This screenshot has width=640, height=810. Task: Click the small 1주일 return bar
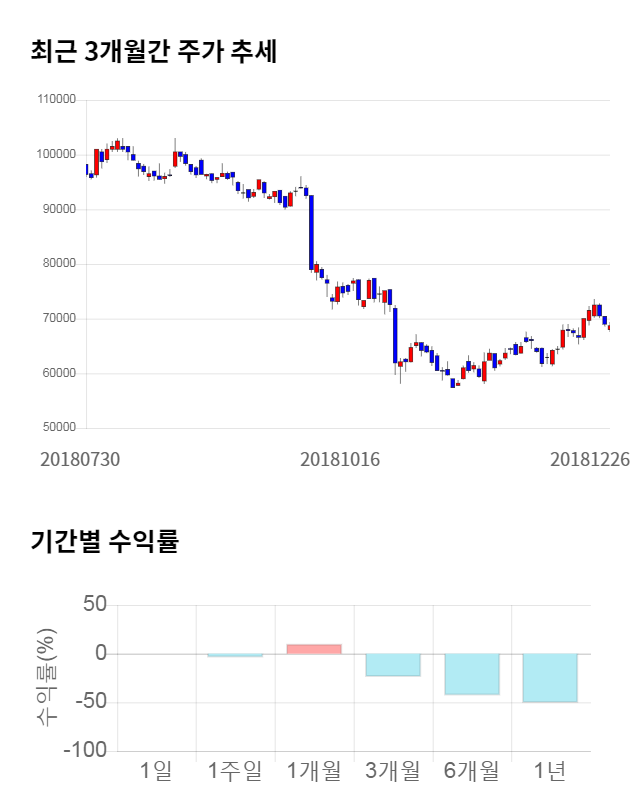coord(235,656)
